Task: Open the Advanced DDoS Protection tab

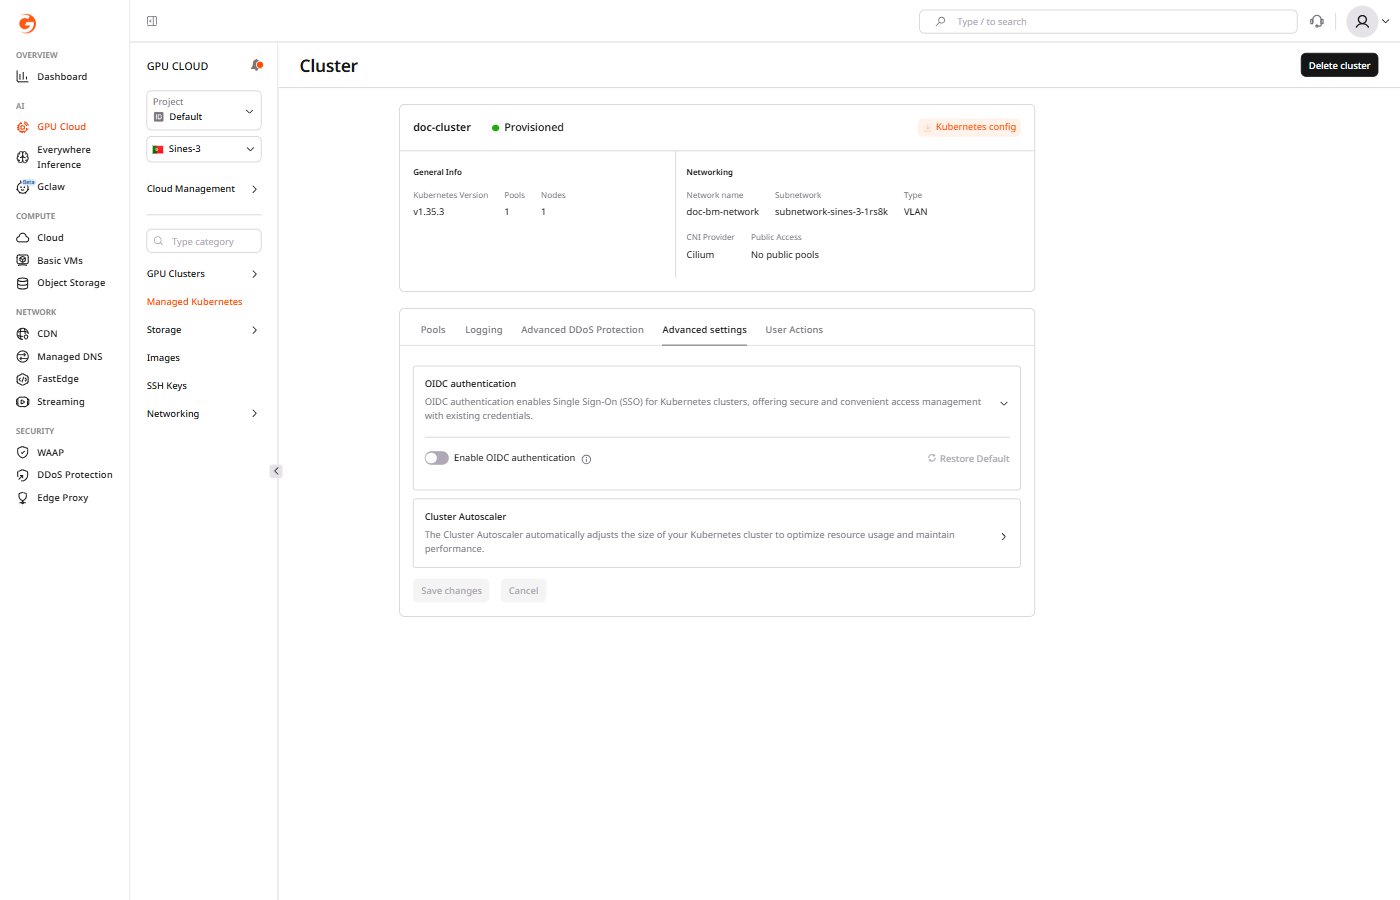Action: tap(582, 330)
